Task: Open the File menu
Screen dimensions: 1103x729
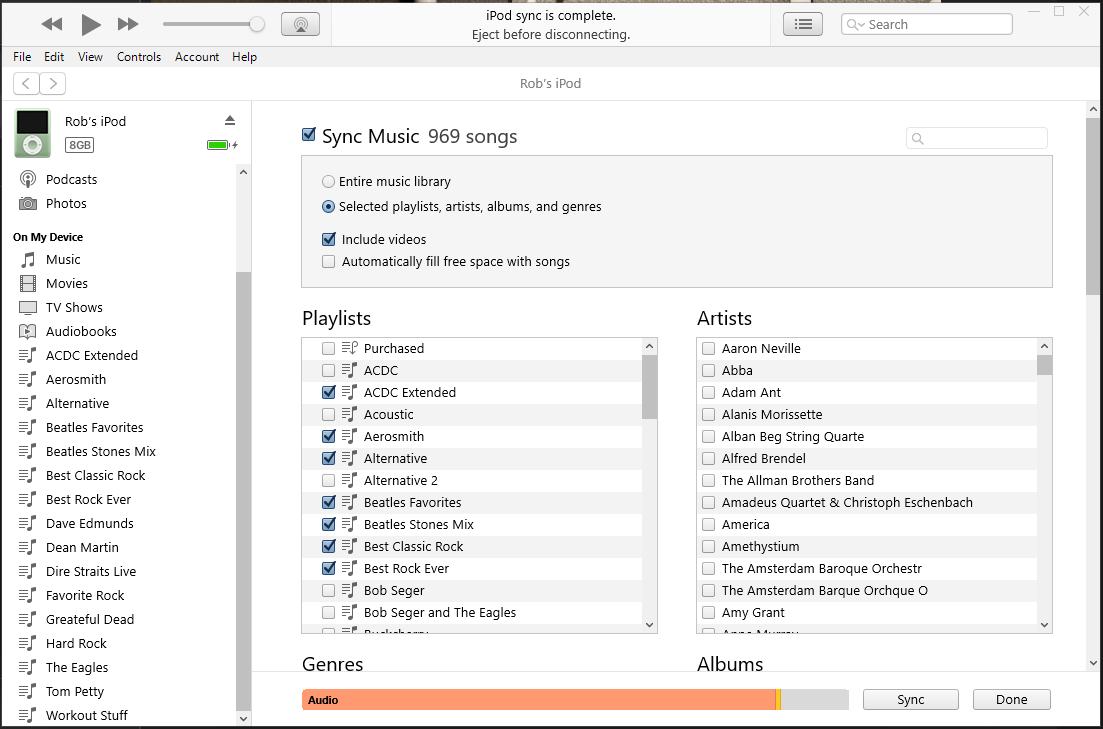Action: (x=22, y=57)
